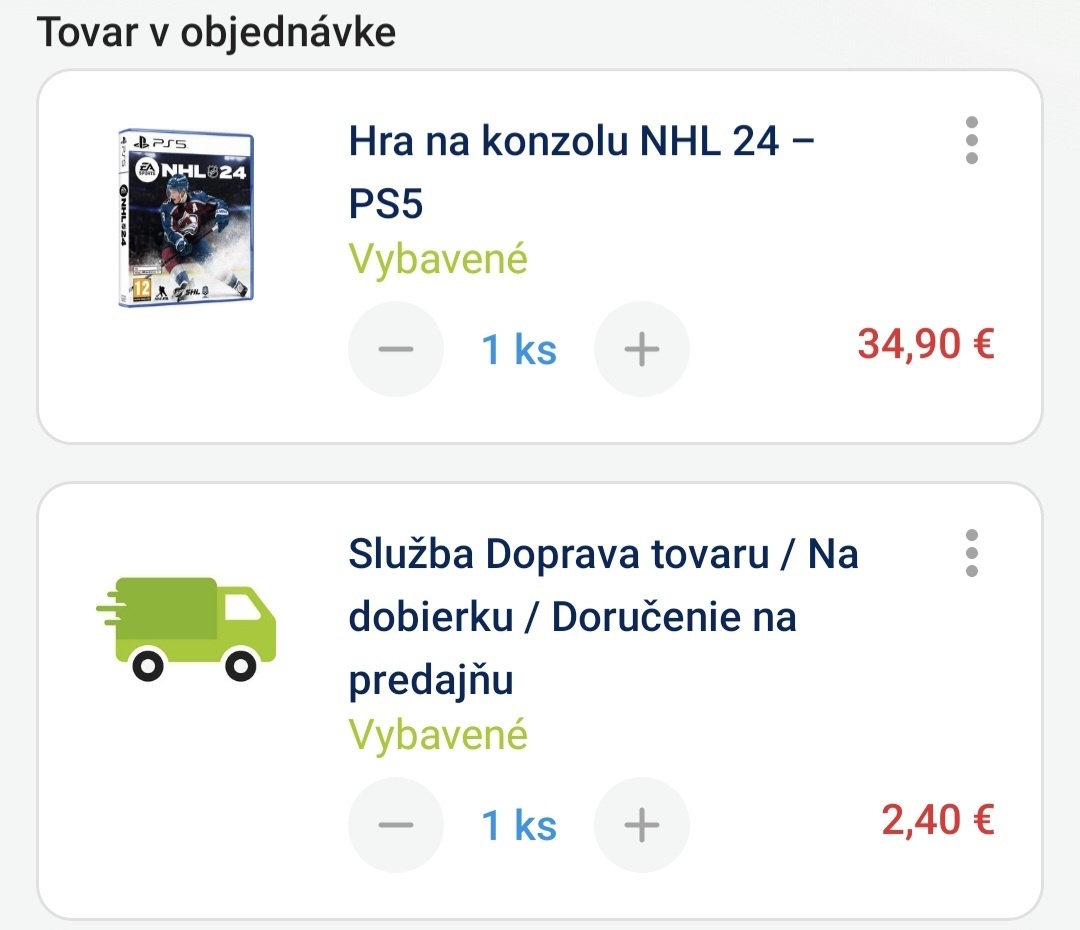Select the '1 ks' quantity under NHL 24

click(518, 348)
